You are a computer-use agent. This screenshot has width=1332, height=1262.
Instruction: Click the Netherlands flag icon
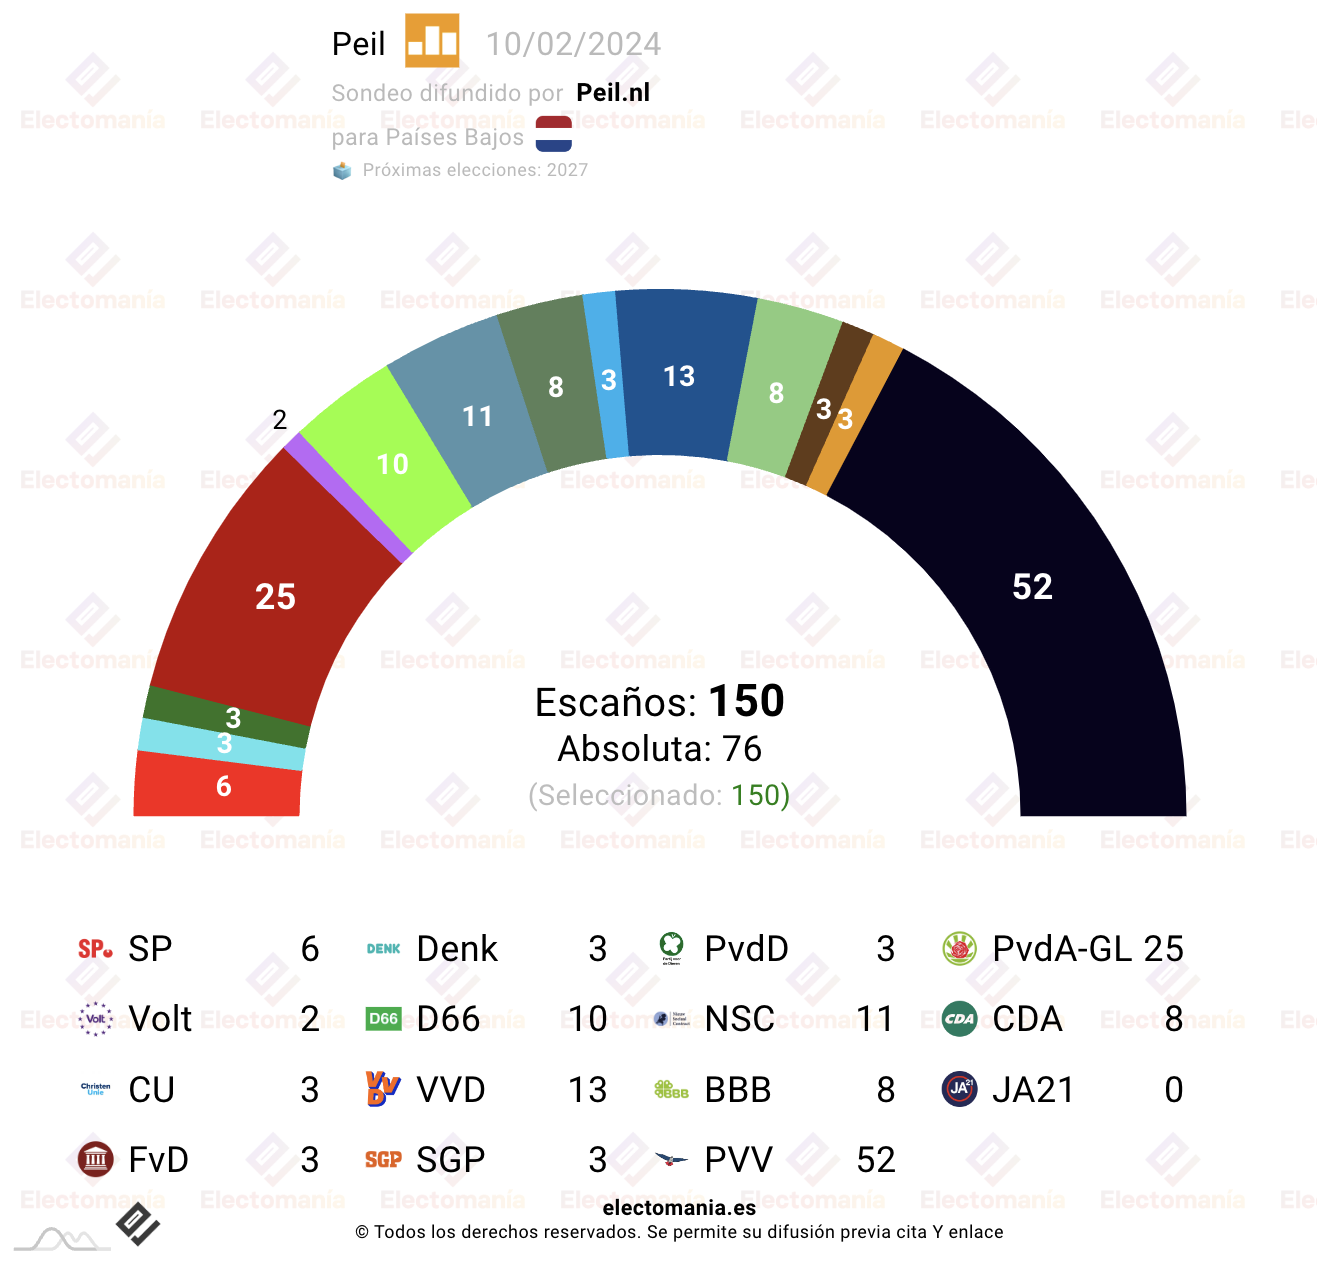pos(553,134)
